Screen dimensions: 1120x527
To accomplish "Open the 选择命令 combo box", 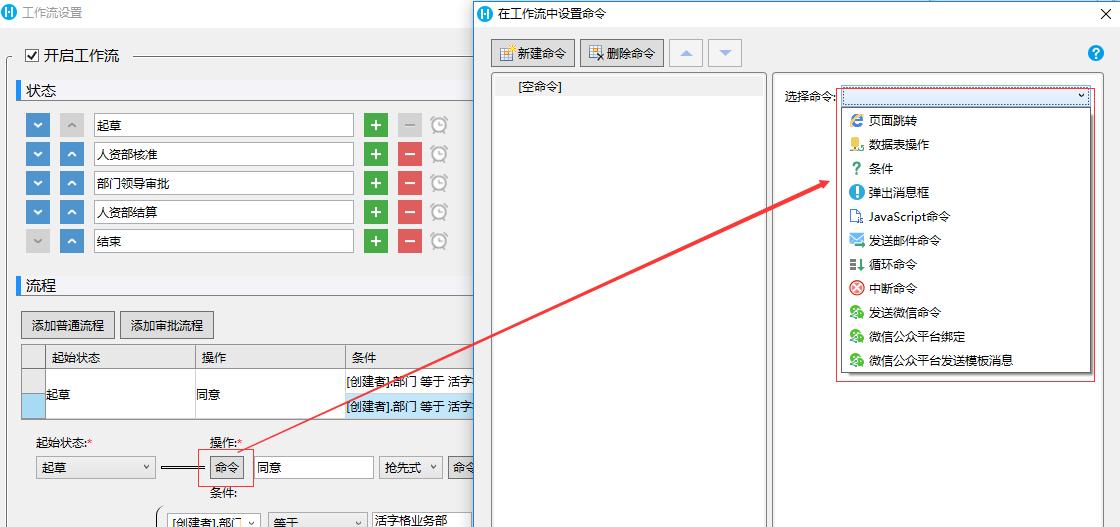I will click(965, 96).
